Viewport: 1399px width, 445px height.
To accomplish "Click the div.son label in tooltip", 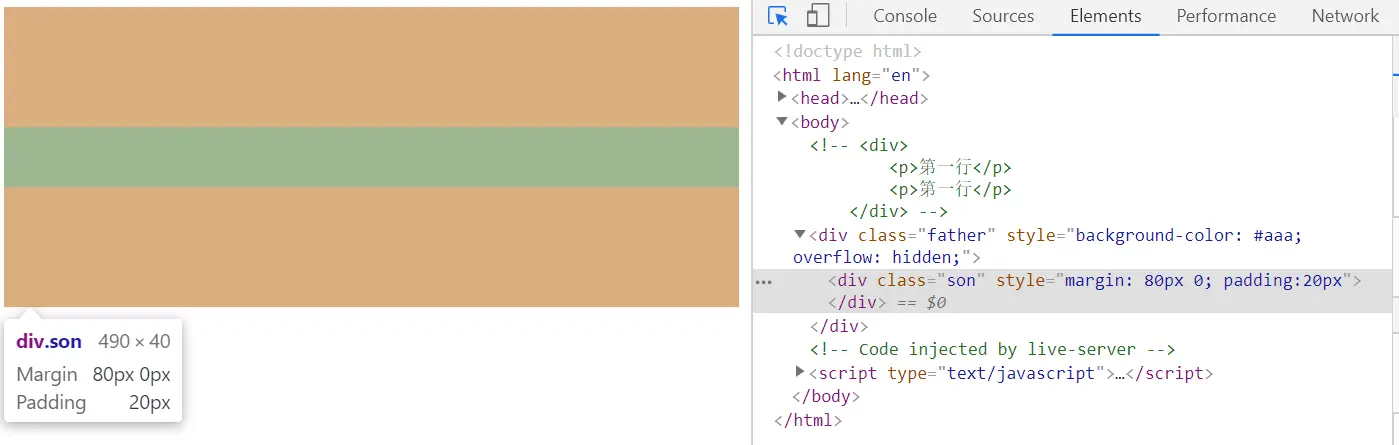I will pyautogui.click(x=49, y=341).
